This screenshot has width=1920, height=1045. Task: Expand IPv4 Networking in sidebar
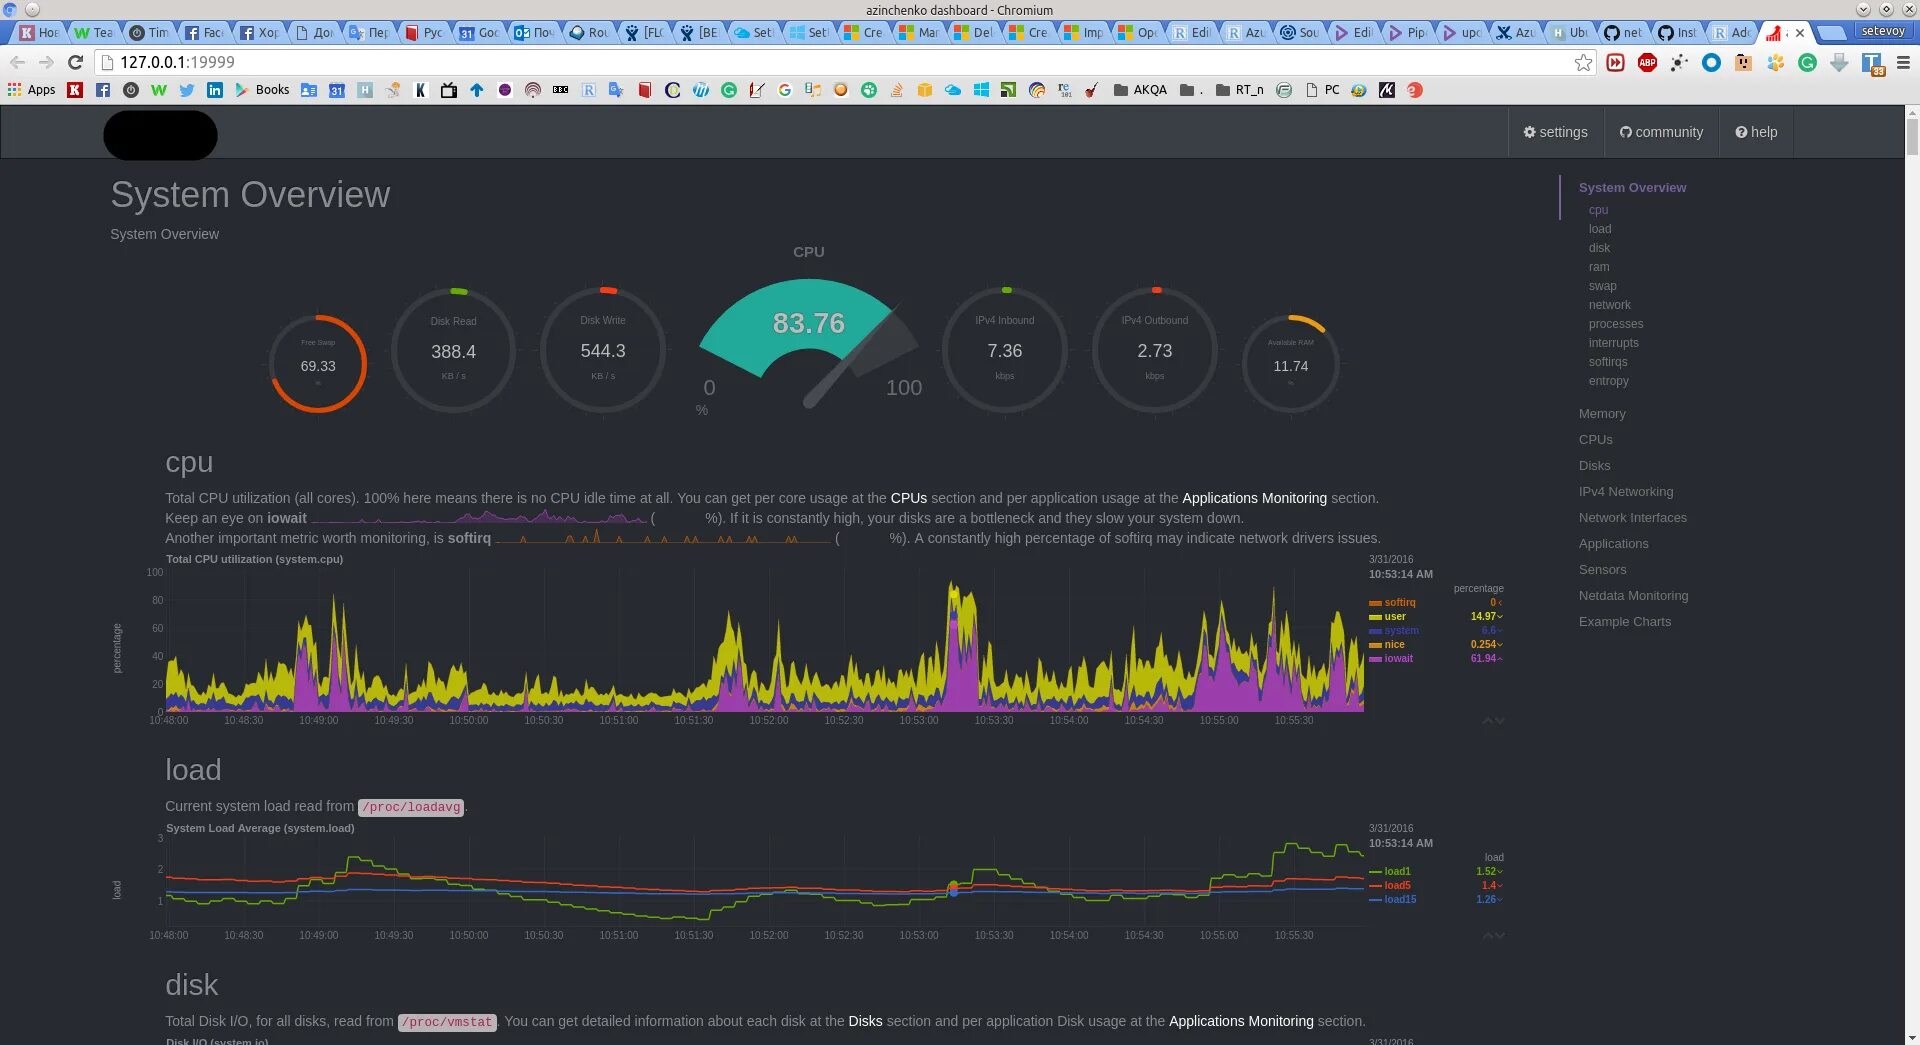point(1626,492)
